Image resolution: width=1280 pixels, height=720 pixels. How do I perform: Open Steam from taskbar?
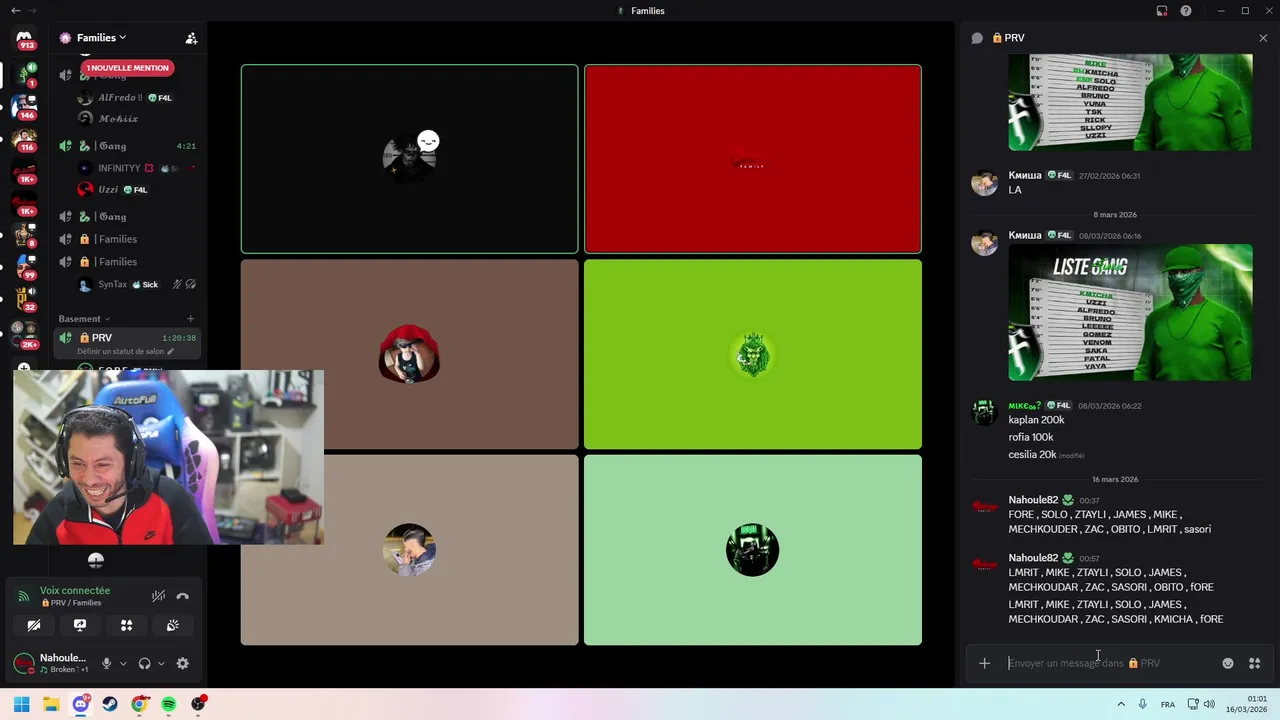[110, 704]
